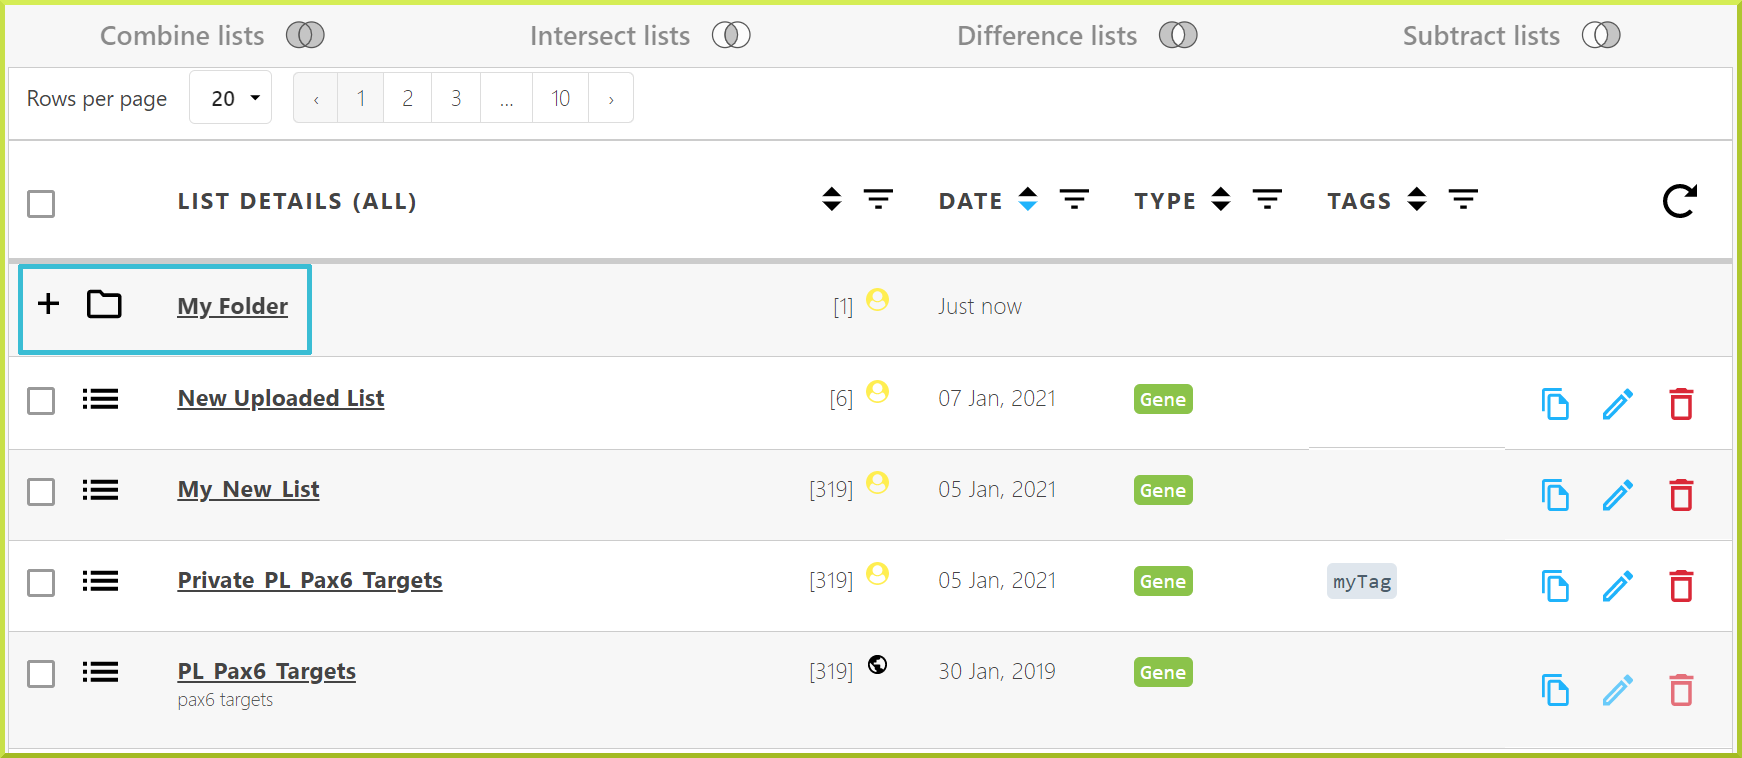Expand My Folder with the plus icon

click(x=48, y=304)
